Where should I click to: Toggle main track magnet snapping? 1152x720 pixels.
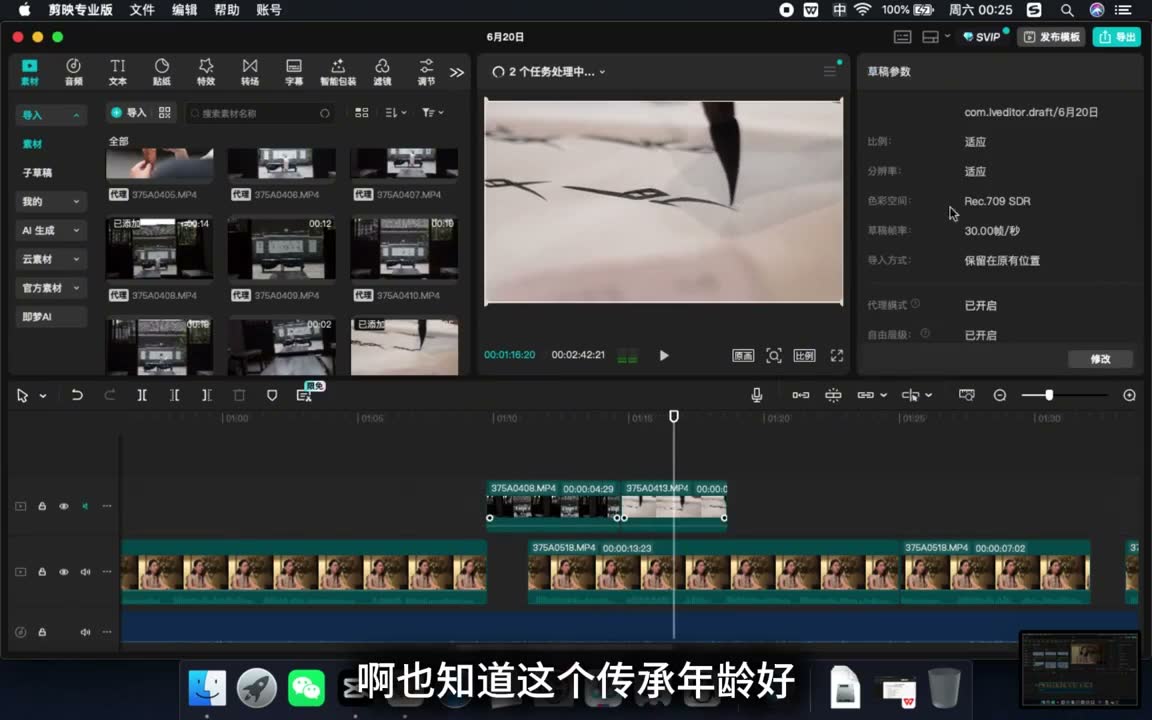pos(801,395)
